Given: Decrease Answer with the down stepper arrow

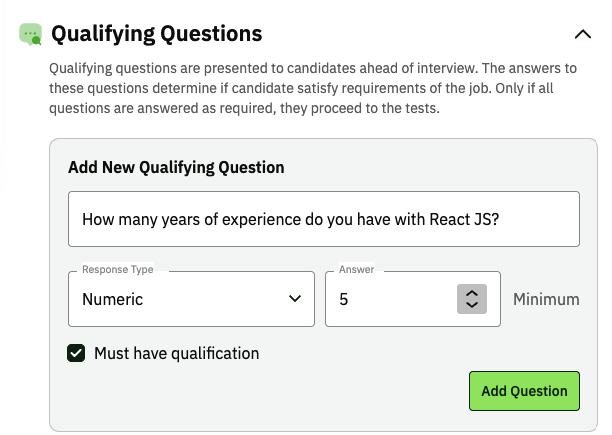Looking at the screenshot, I should (x=472, y=305).
